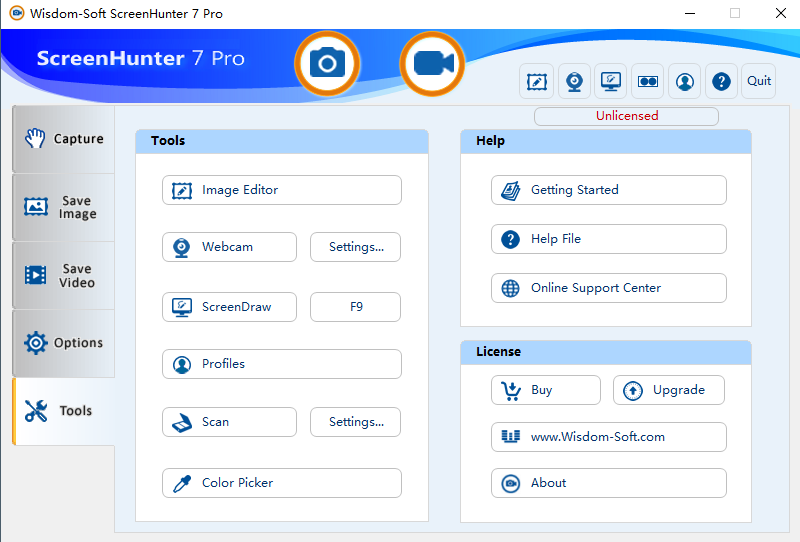Open the Scan Settings... button
Image resolution: width=800 pixels, height=542 pixels.
pos(356,422)
